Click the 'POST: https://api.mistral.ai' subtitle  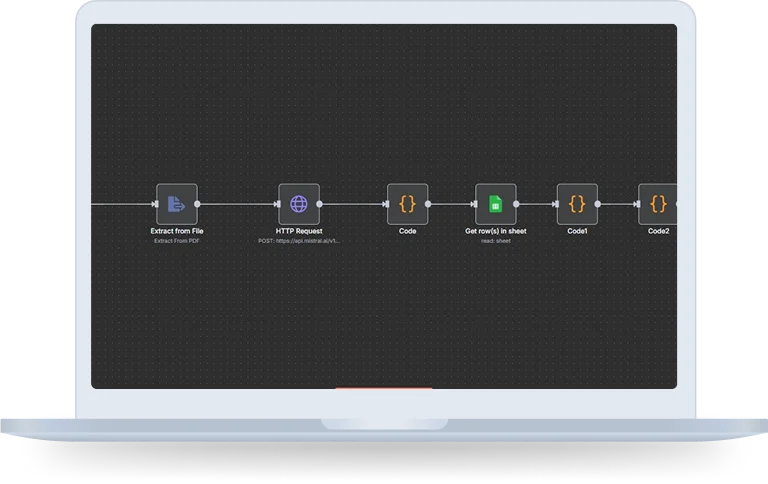coord(298,241)
